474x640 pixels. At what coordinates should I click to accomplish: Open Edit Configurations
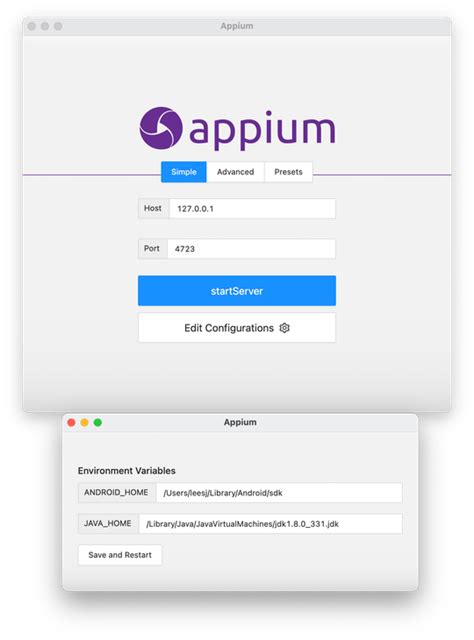[x=237, y=328]
